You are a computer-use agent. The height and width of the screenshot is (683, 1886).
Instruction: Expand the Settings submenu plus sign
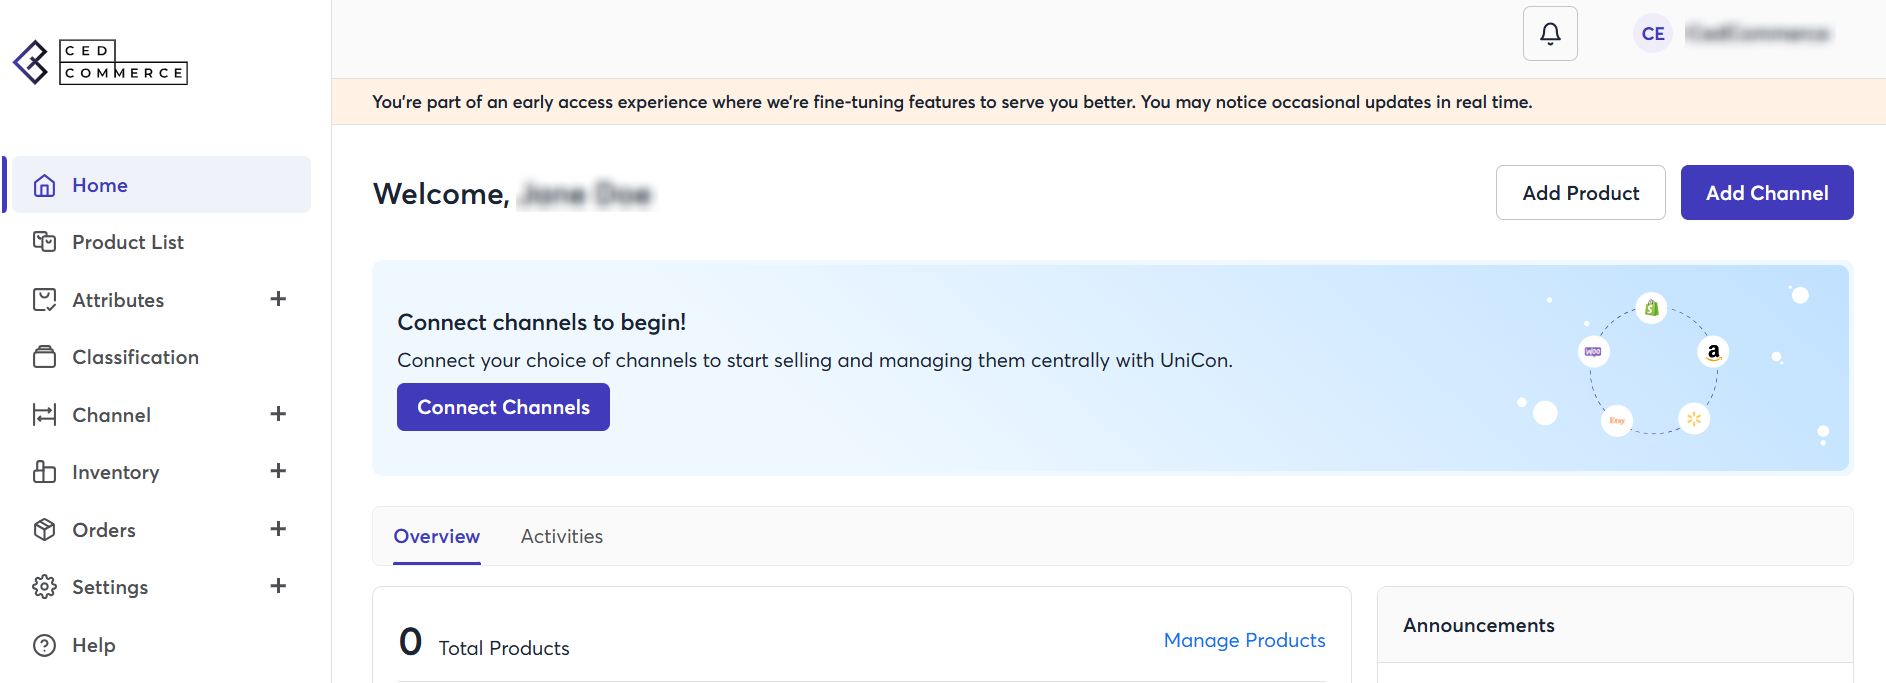point(278,586)
